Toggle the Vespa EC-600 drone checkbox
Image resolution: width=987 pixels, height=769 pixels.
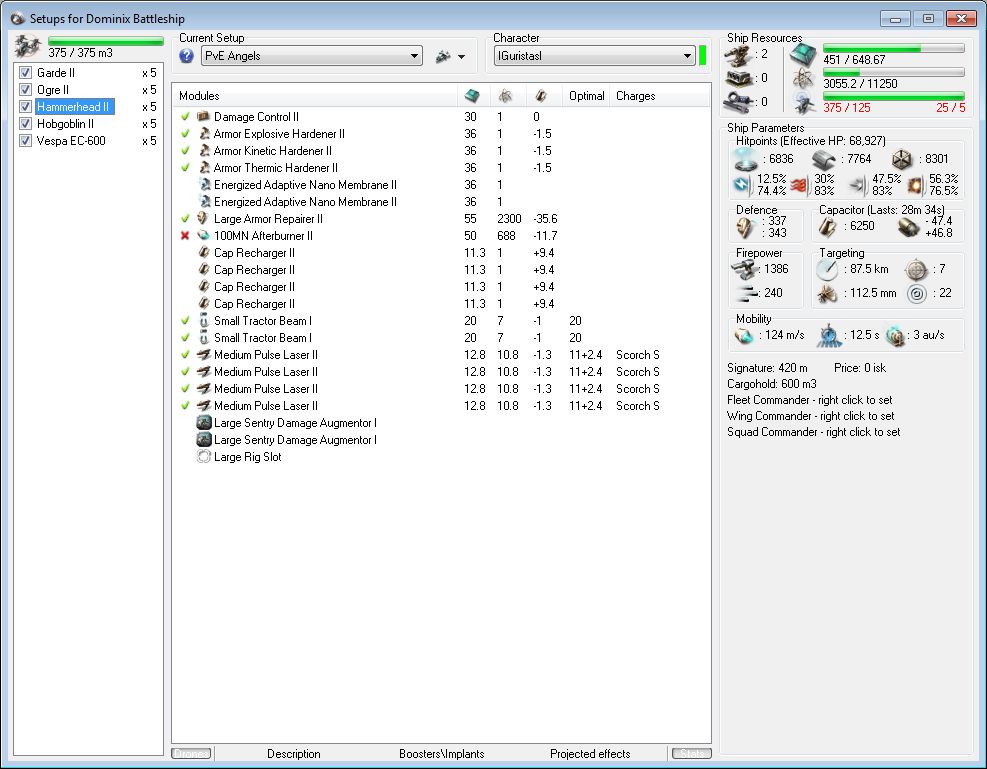[25, 140]
